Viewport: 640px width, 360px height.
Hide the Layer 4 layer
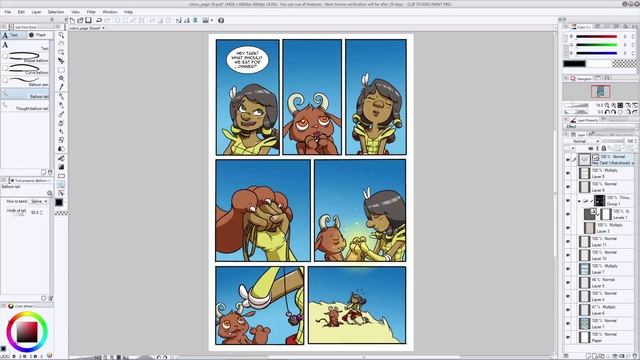[x=568, y=296]
